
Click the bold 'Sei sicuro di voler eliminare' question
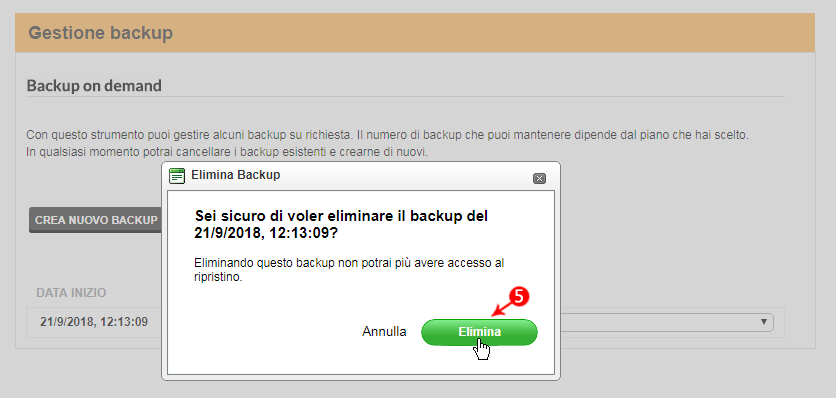(341, 217)
